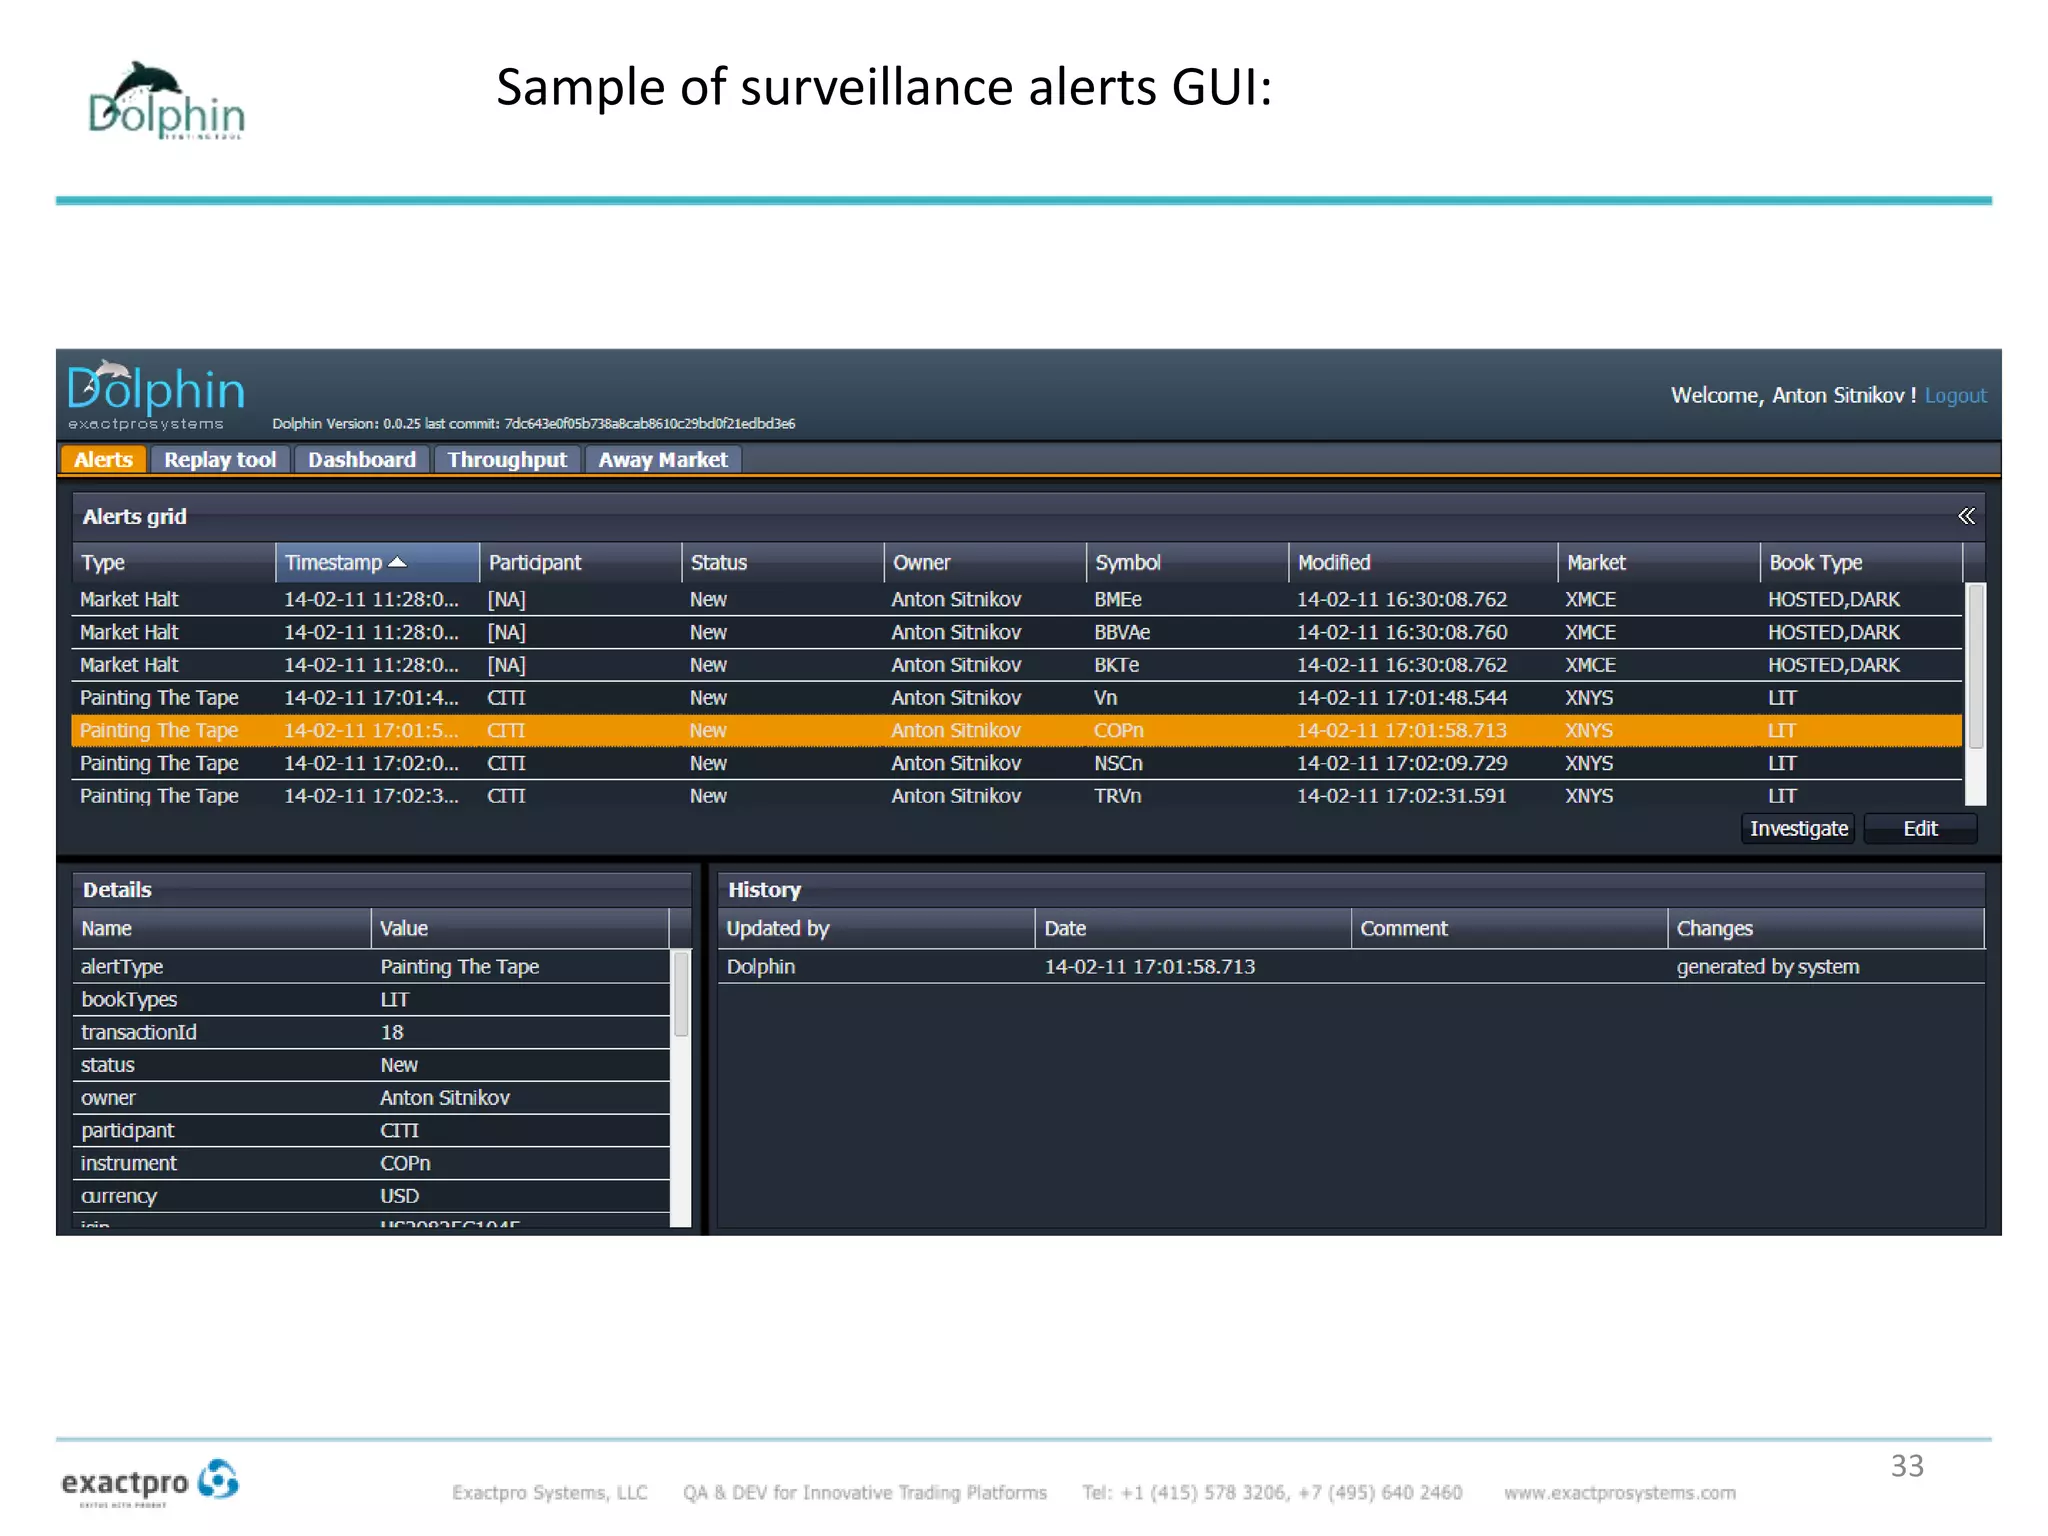Screen dimensions: 2048x1536
Task: Click the alertType row in Details
Action: click(371, 967)
